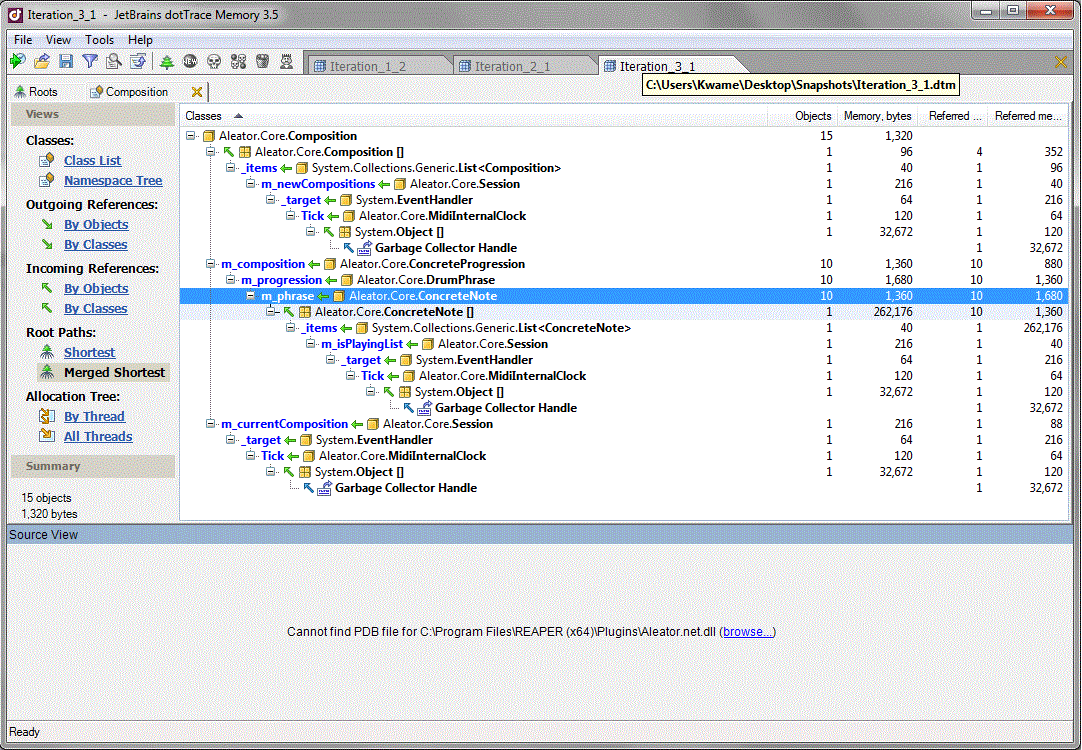Click the roots green tree toolbar icon
Viewport: 1082px width, 750px height.
[x=166, y=62]
